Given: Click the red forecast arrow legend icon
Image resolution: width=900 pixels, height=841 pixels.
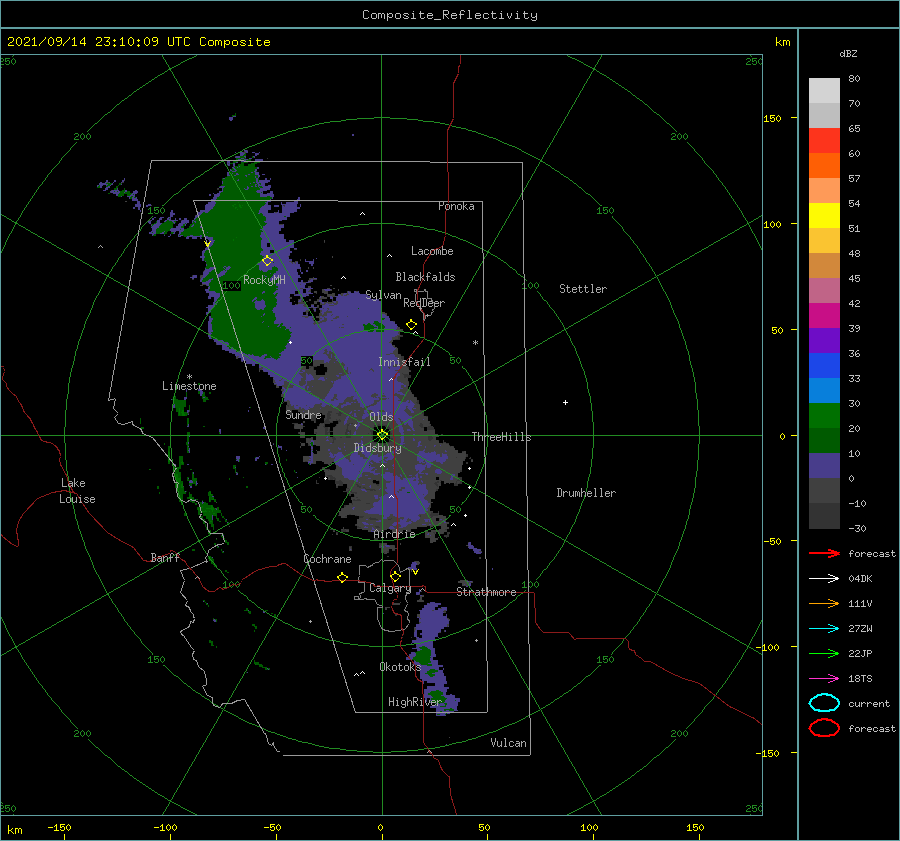Looking at the screenshot, I should point(824,553).
